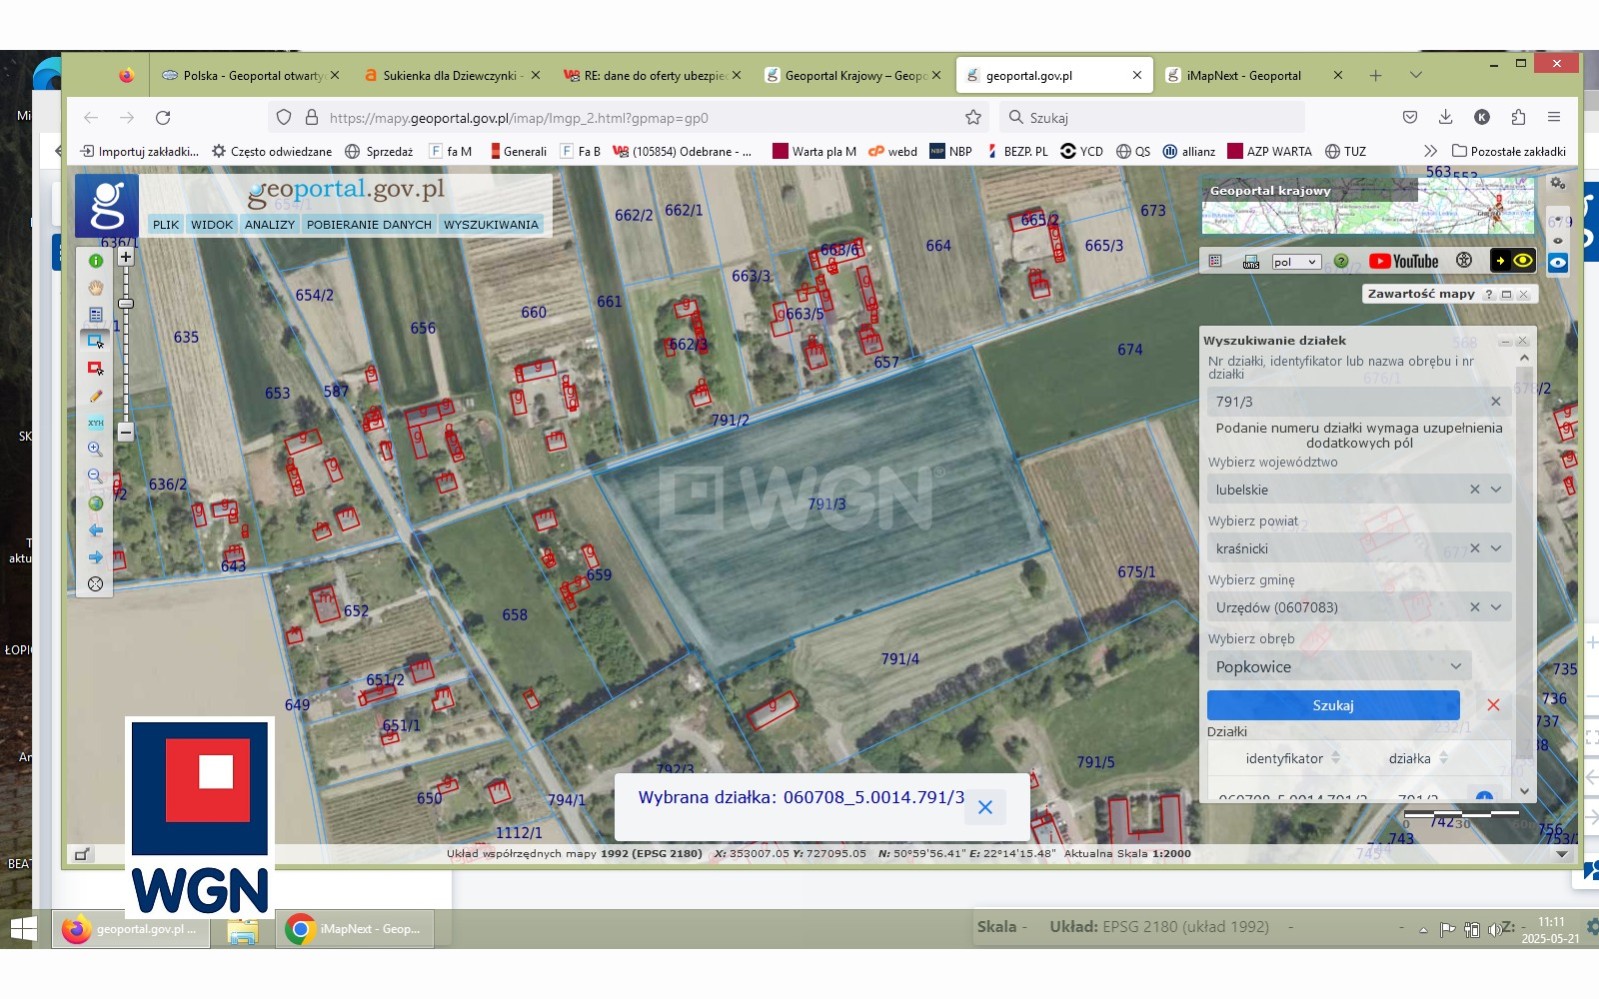Open the ANALIZY menu
The width and height of the screenshot is (1599, 999).
(x=269, y=225)
